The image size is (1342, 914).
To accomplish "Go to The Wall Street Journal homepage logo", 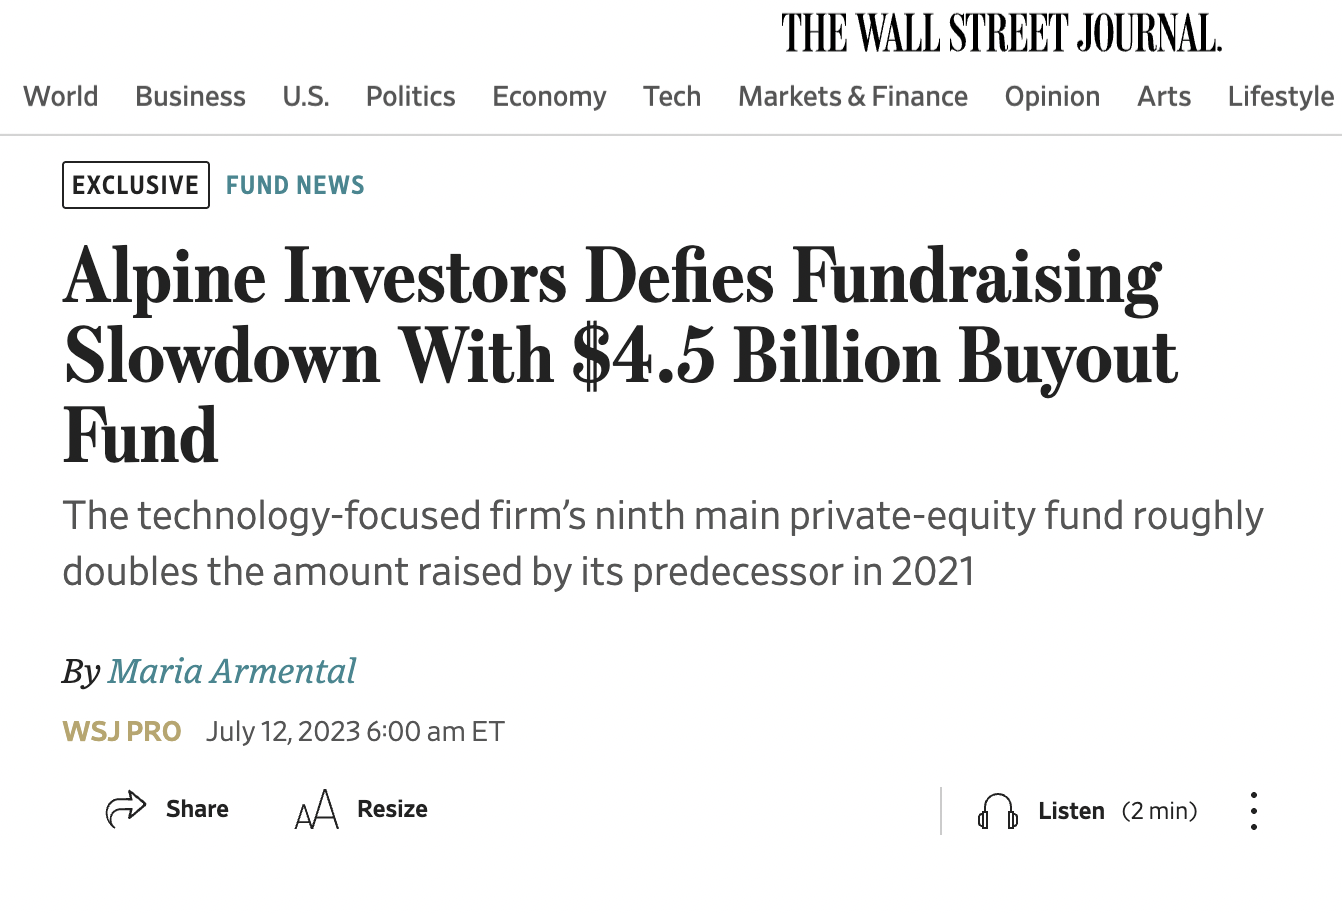I will [1001, 34].
